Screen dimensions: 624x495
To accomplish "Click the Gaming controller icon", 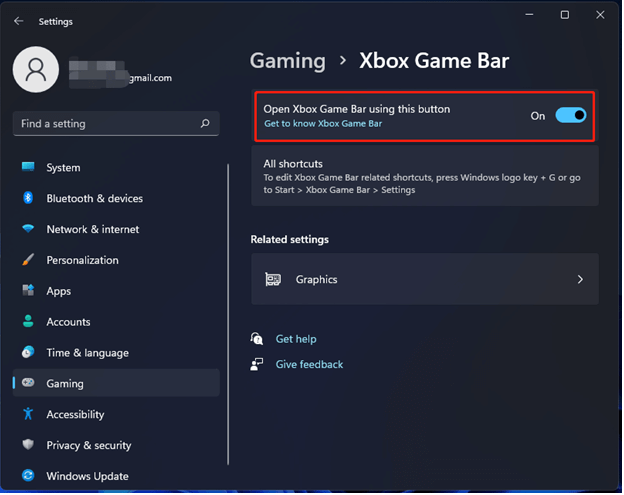I will click(x=28, y=383).
